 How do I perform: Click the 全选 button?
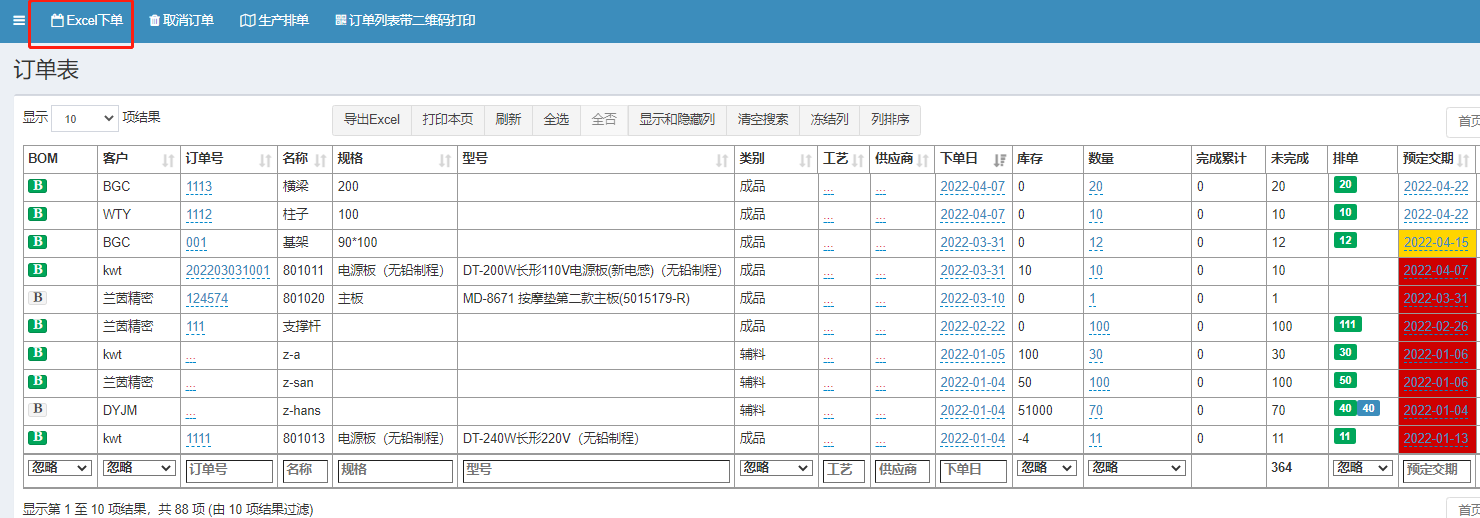click(x=556, y=120)
